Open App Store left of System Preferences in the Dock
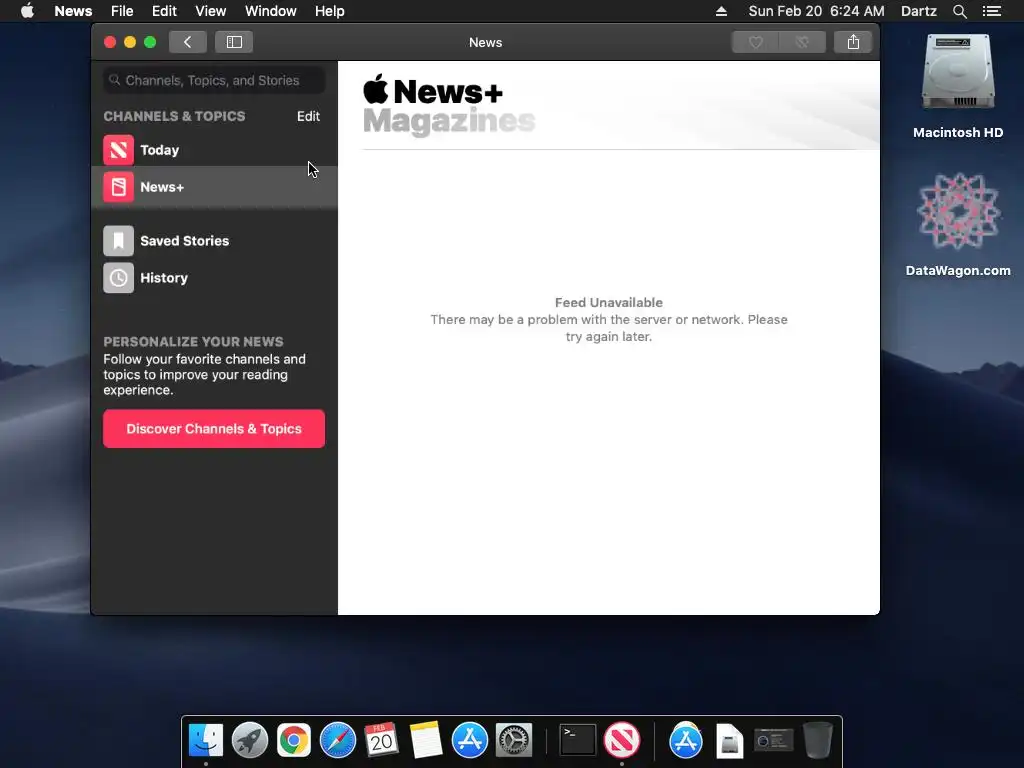Screen dimensions: 1024x768 (470, 741)
